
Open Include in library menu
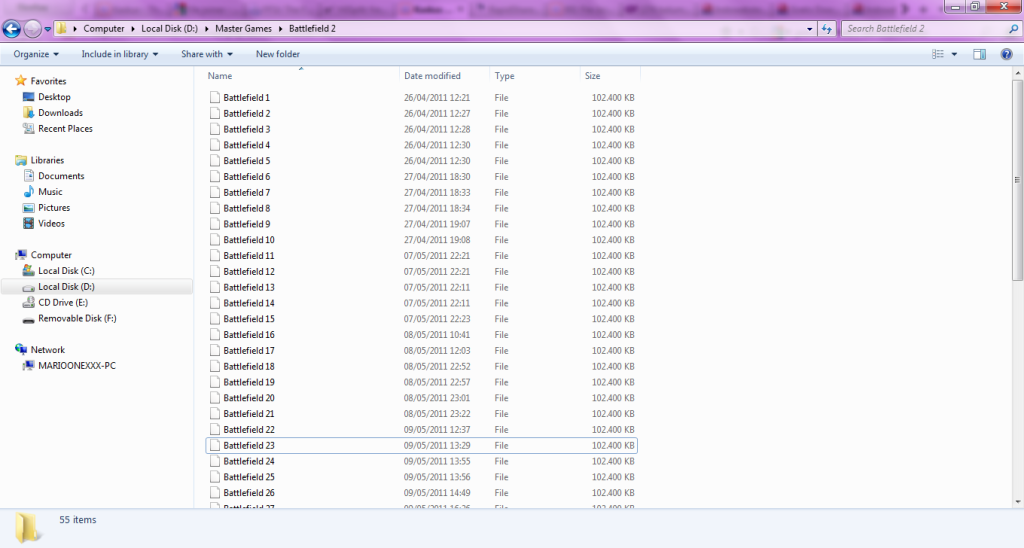pos(120,54)
